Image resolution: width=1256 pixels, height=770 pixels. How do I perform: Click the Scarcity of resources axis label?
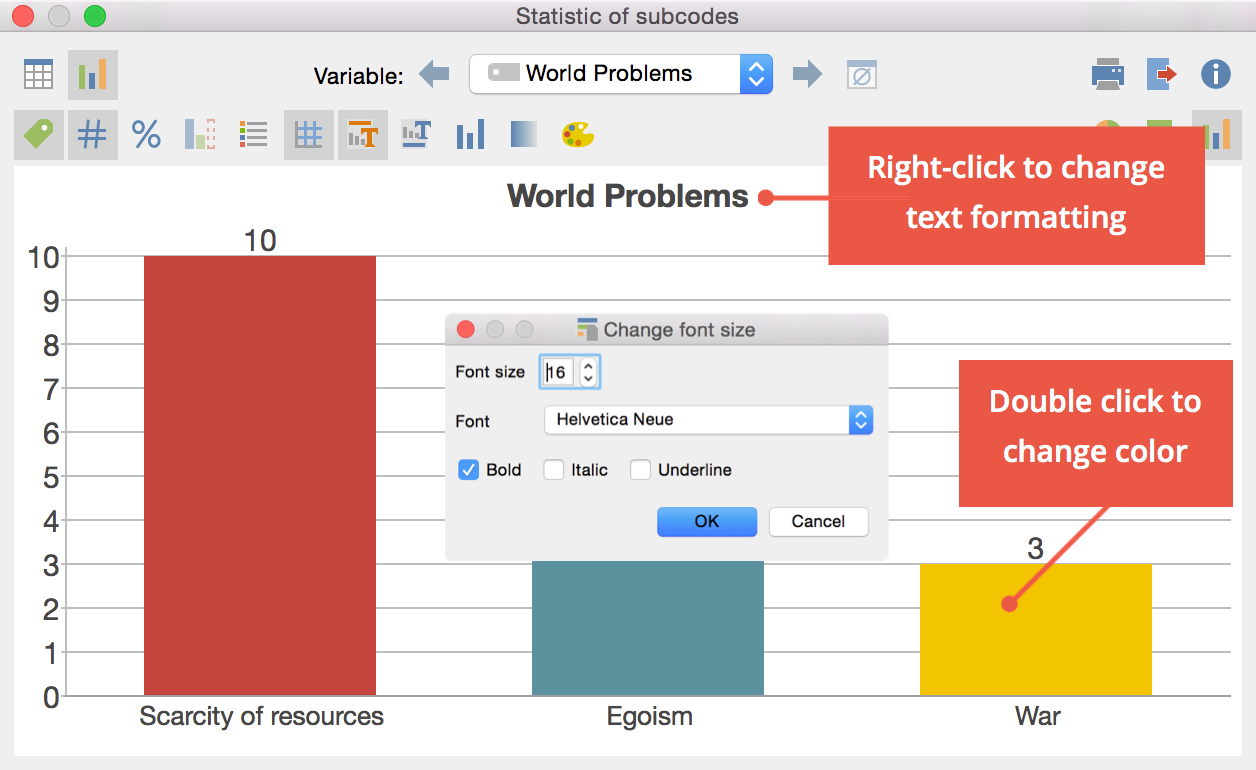pos(261,717)
